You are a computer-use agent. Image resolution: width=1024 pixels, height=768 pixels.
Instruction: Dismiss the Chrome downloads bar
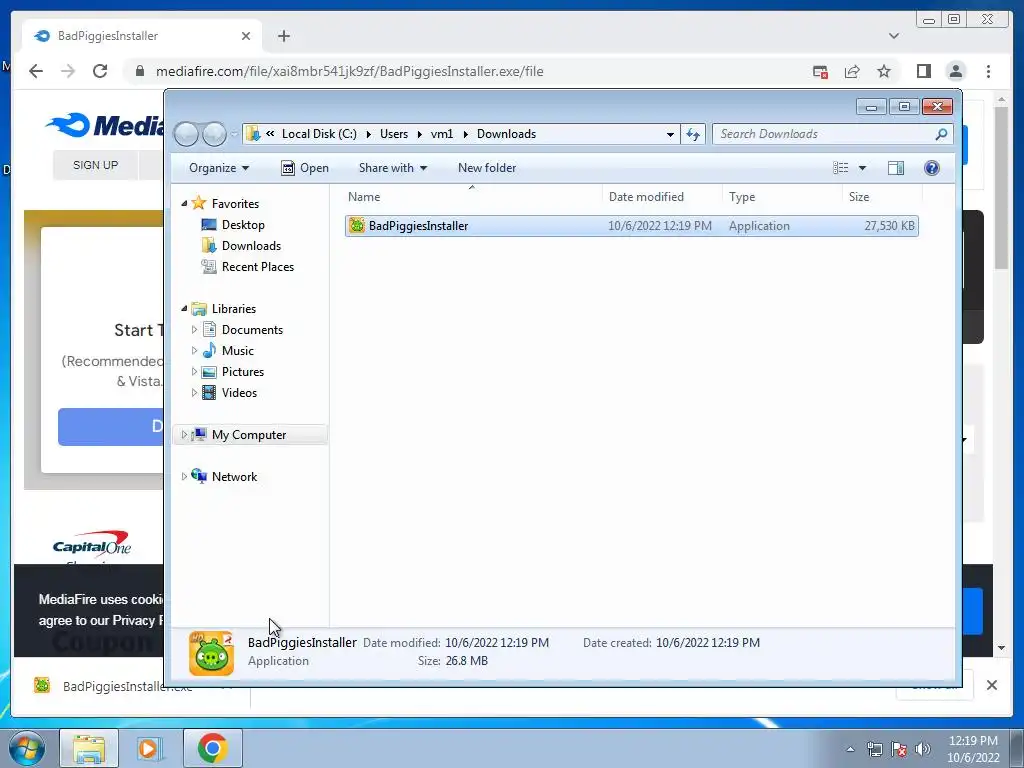coord(991,685)
